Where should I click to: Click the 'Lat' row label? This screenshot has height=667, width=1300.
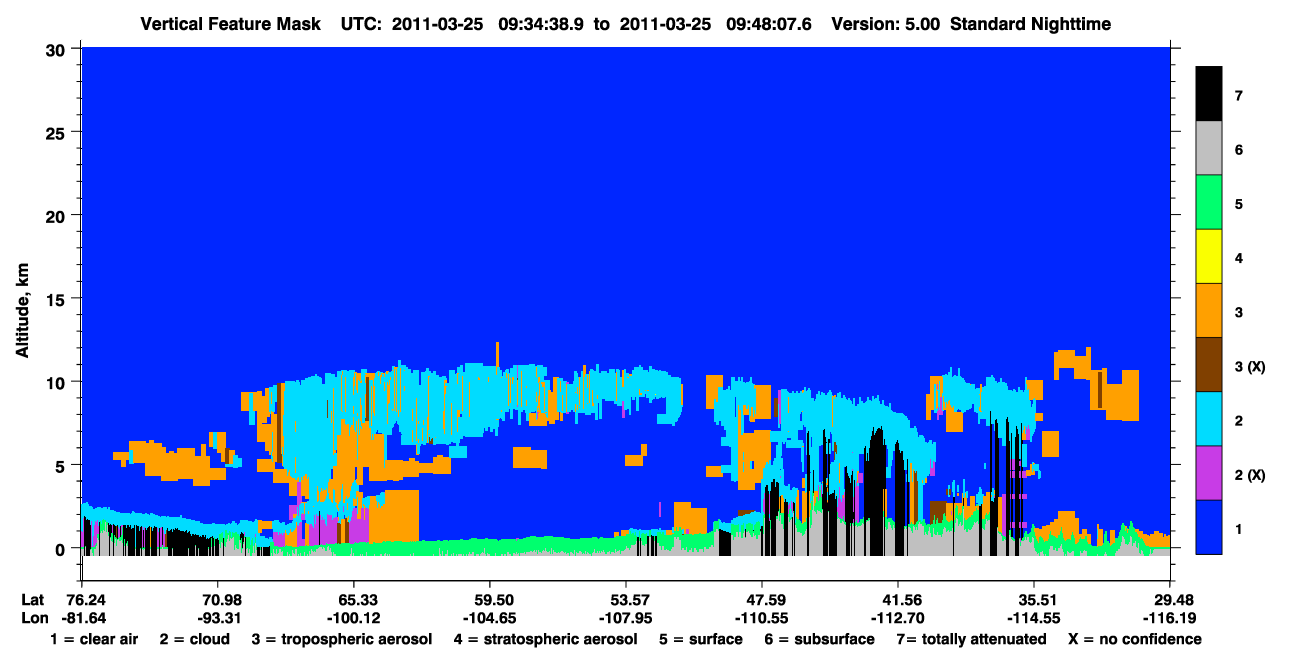[32, 600]
